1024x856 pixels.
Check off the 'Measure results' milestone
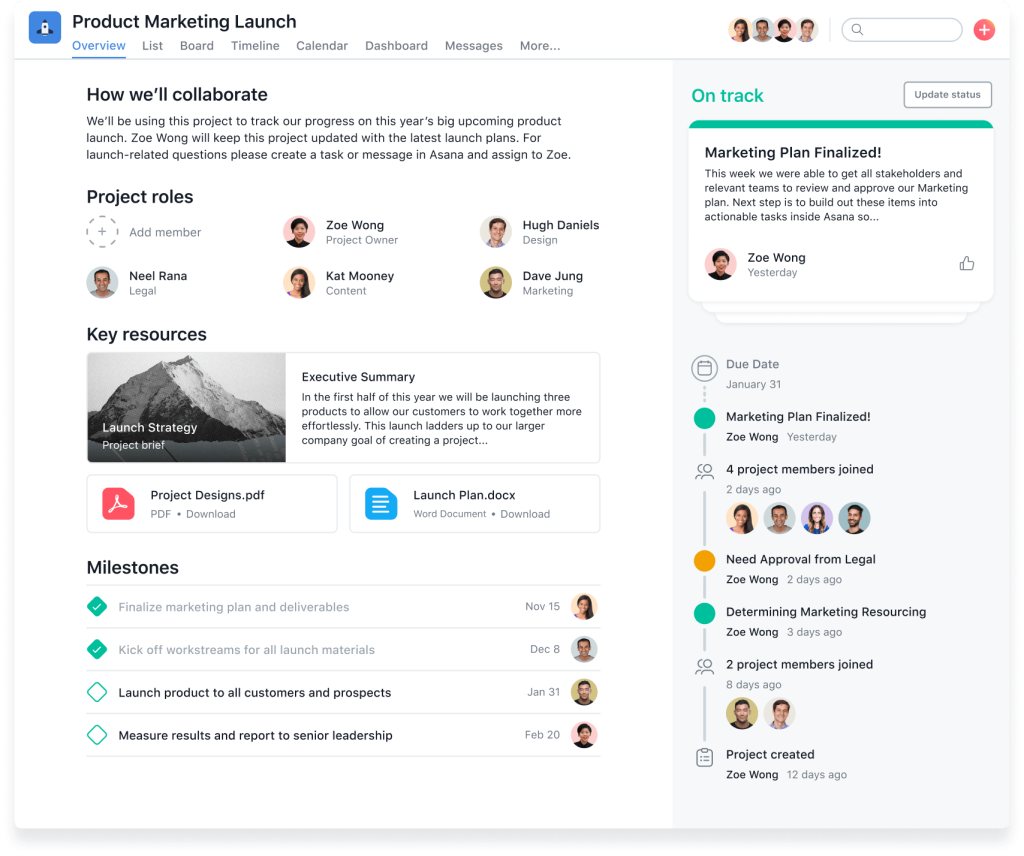pos(97,734)
